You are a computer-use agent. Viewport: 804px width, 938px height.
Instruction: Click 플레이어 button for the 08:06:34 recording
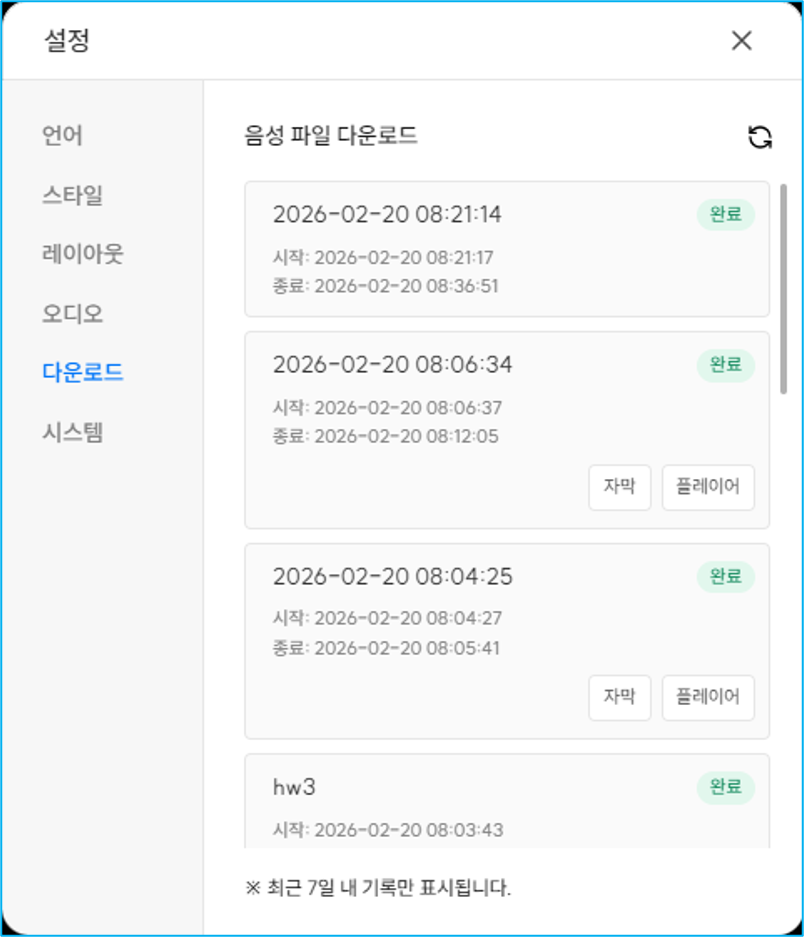(707, 487)
